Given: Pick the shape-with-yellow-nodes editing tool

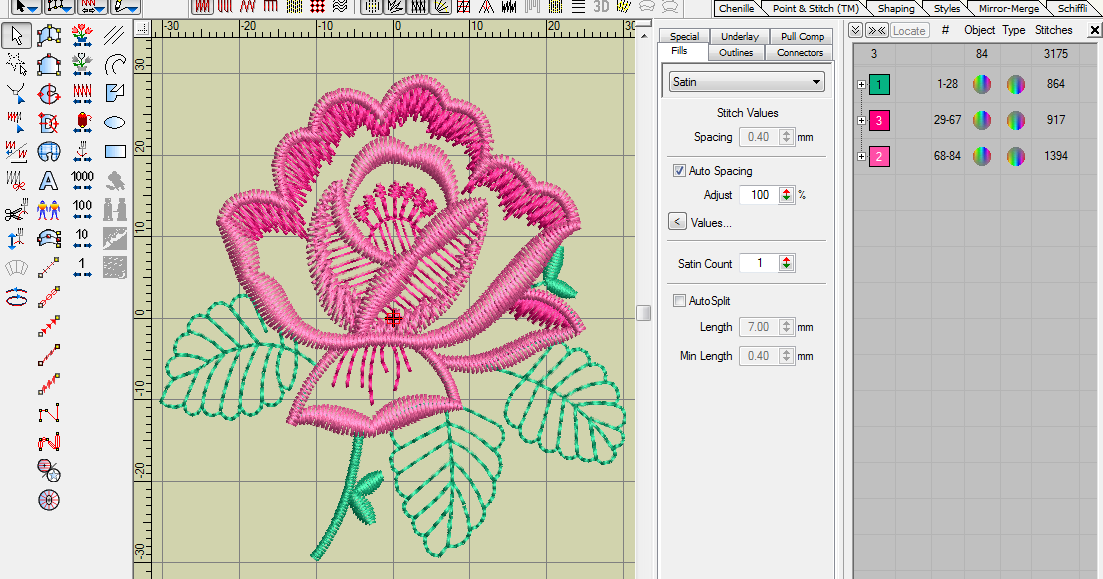Looking at the screenshot, I should click(49, 35).
